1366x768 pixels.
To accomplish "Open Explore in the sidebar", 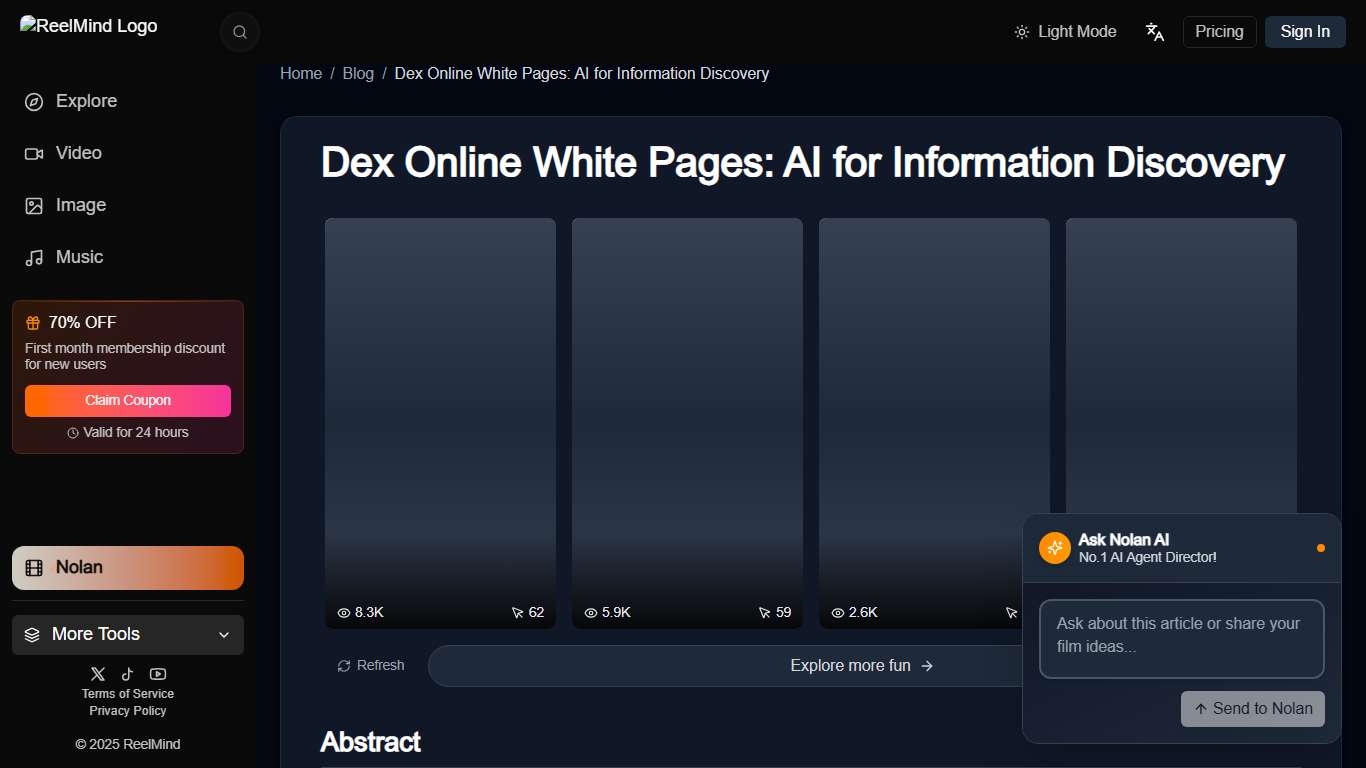I will tap(86, 101).
